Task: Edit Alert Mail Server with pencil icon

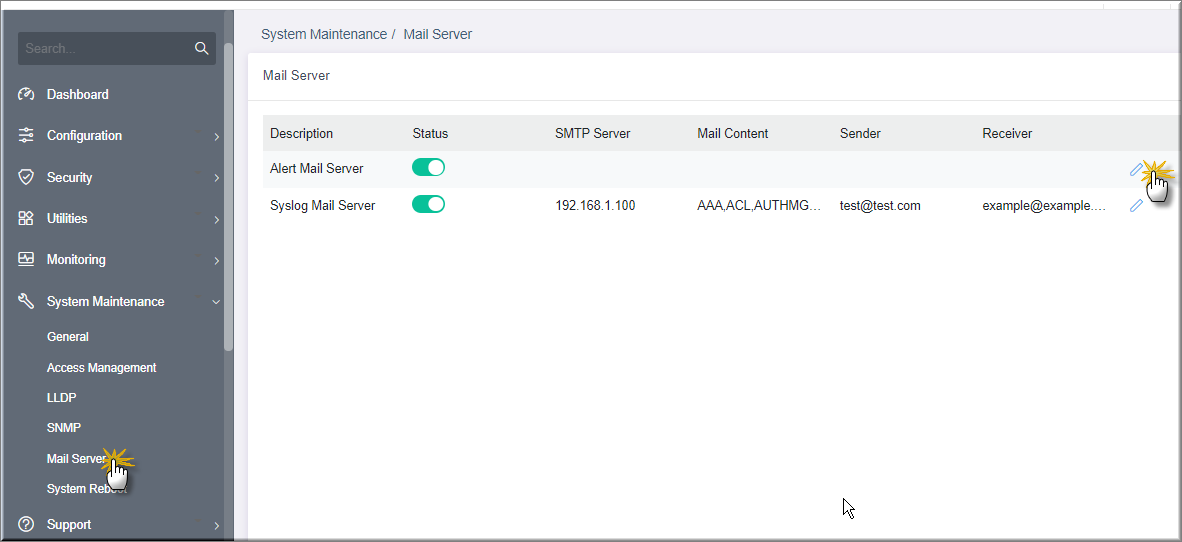Action: 1136,170
